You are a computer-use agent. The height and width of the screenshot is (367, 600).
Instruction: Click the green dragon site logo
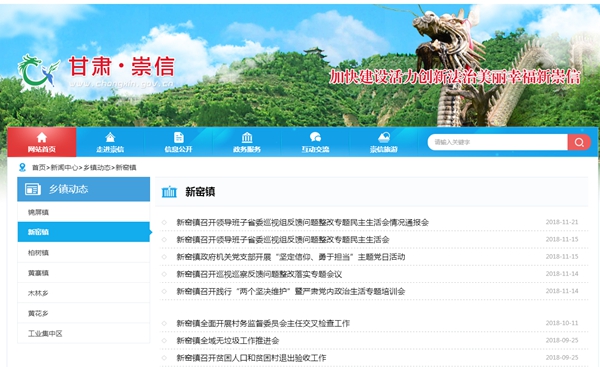[x=38, y=71]
